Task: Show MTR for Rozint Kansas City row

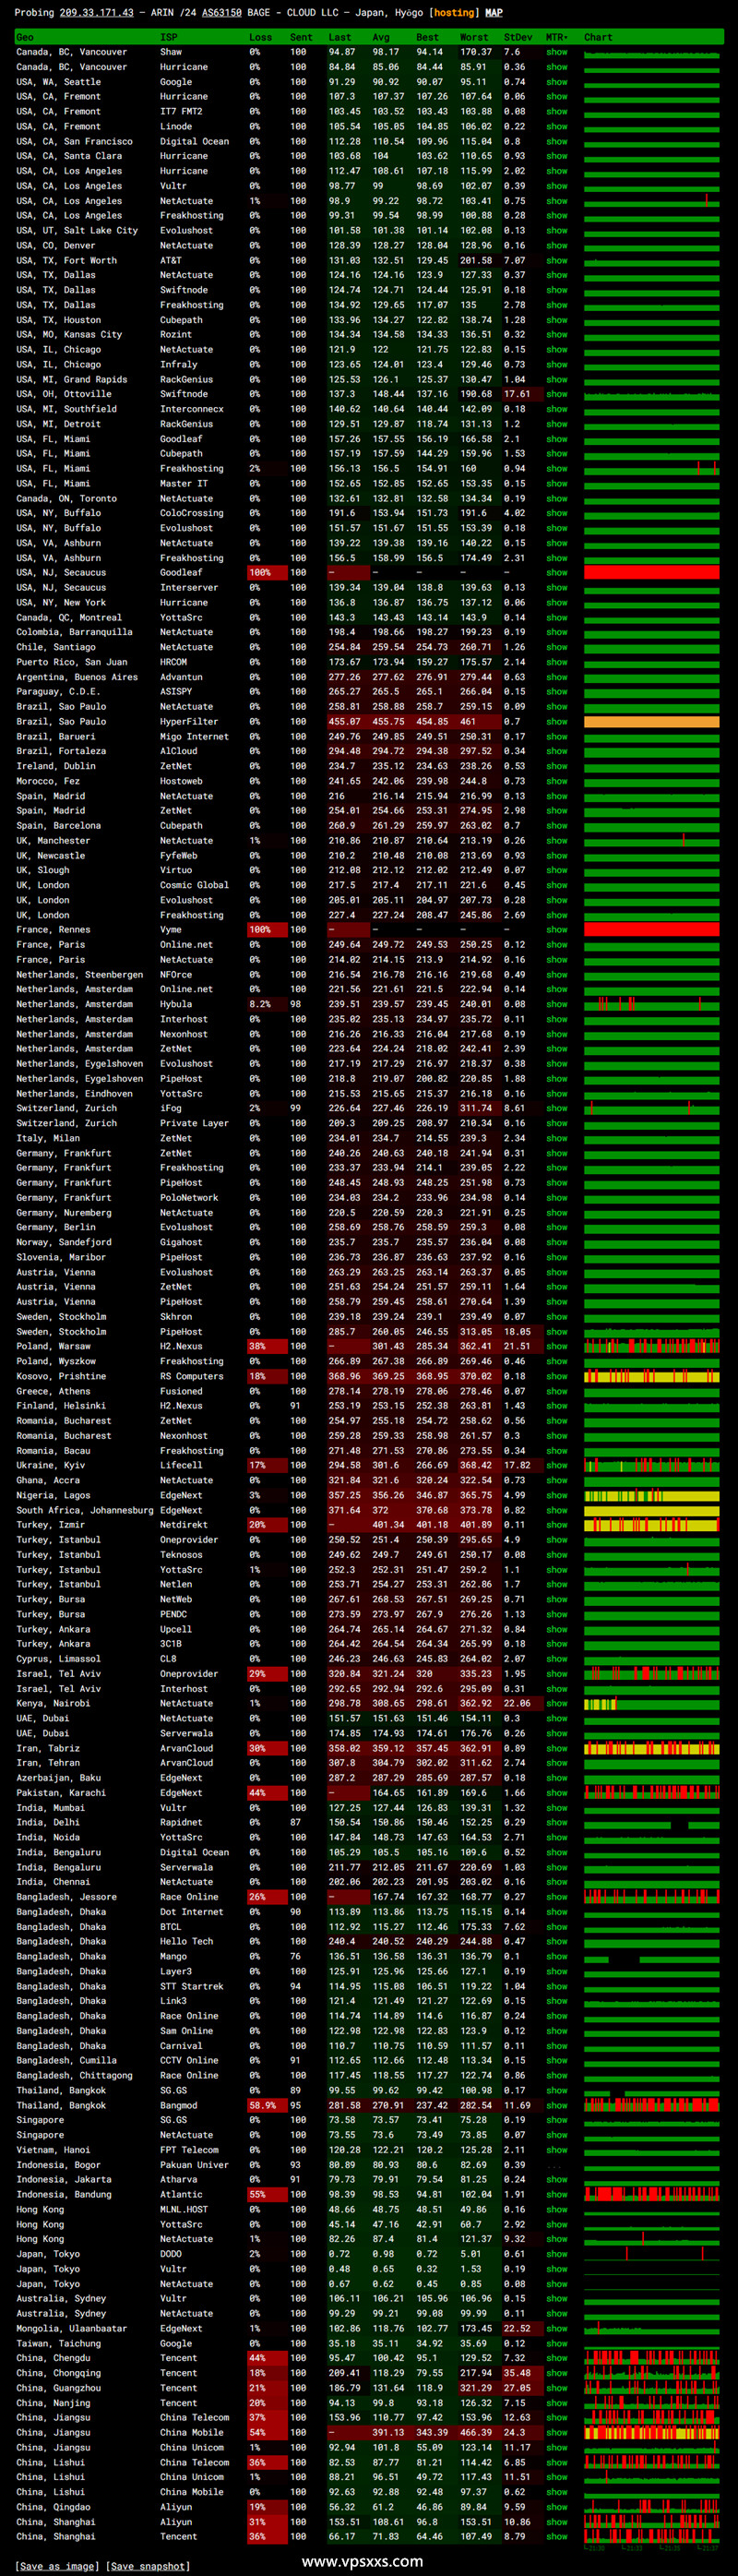Action: 556,335
